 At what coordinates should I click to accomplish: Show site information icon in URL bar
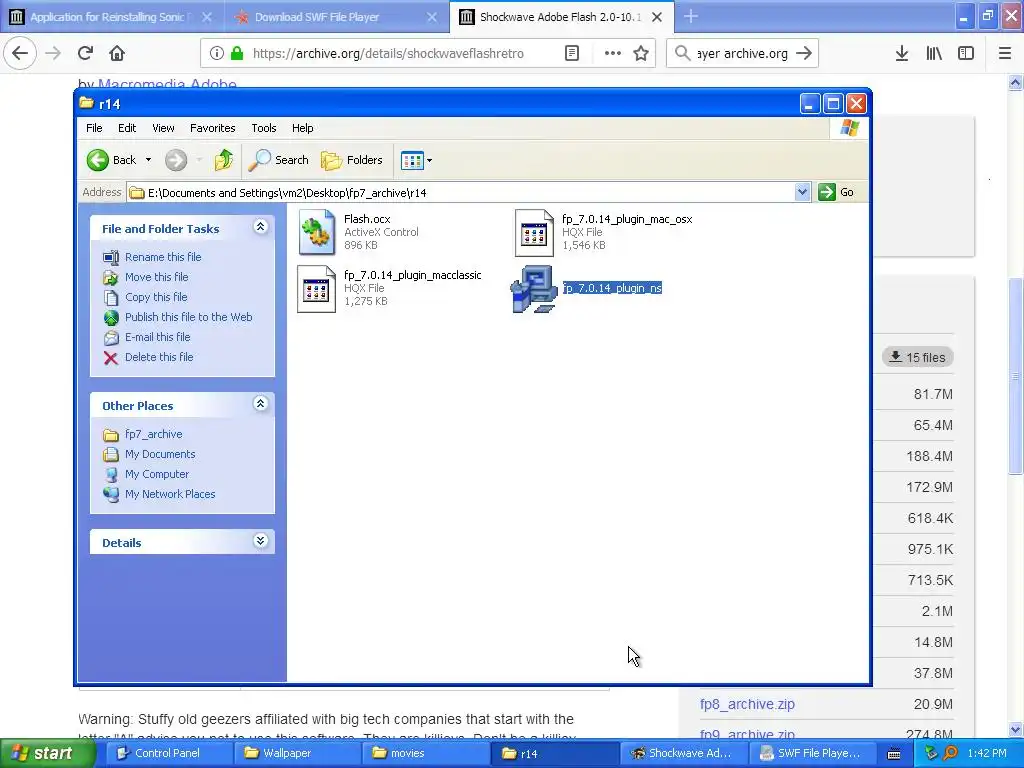pos(217,54)
